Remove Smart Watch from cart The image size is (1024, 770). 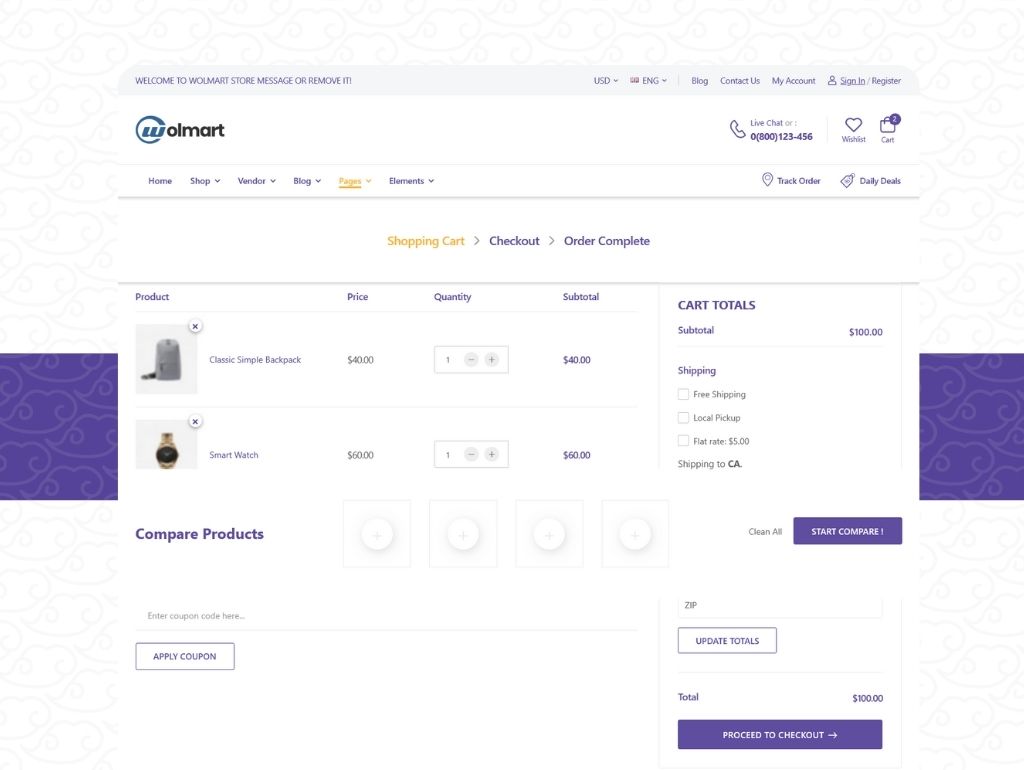[195, 422]
